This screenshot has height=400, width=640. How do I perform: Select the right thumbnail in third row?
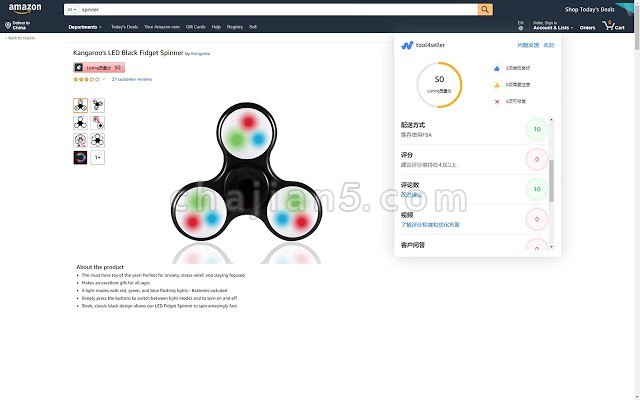click(98, 140)
